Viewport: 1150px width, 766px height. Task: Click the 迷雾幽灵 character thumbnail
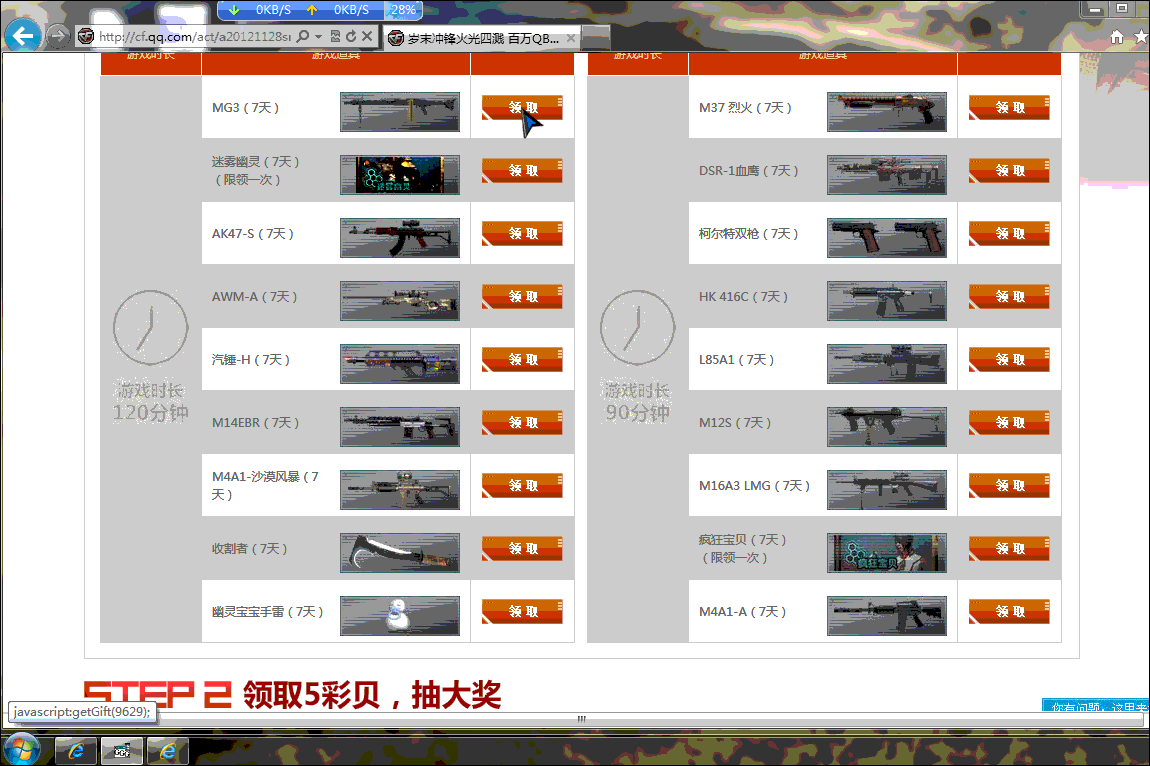click(400, 175)
